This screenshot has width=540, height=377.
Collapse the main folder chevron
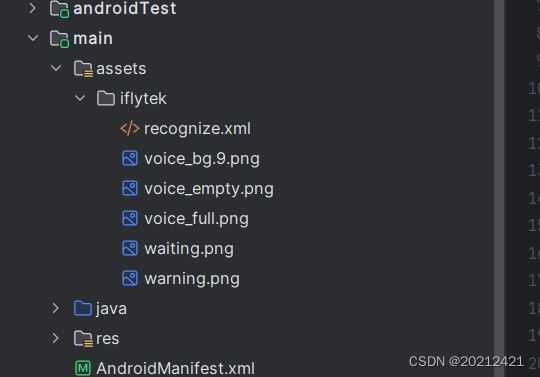coord(33,38)
